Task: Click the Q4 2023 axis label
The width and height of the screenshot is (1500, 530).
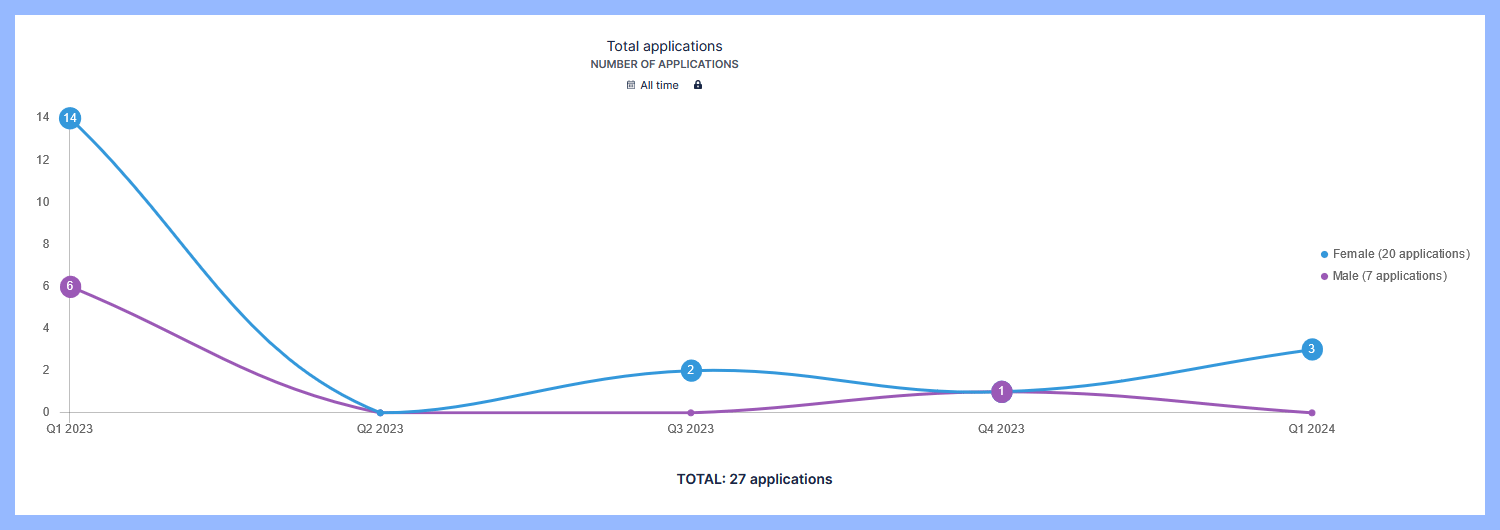Action: click(1001, 430)
